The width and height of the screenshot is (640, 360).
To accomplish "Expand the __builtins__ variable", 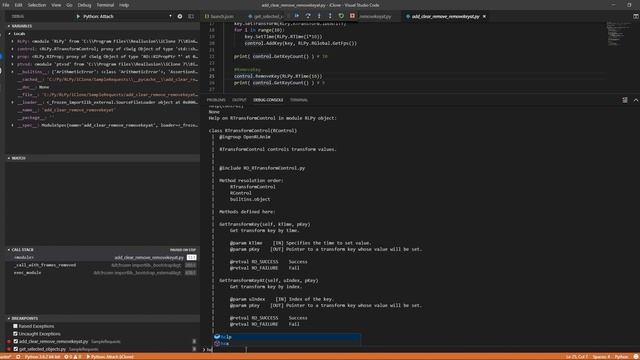I will 13,72.
